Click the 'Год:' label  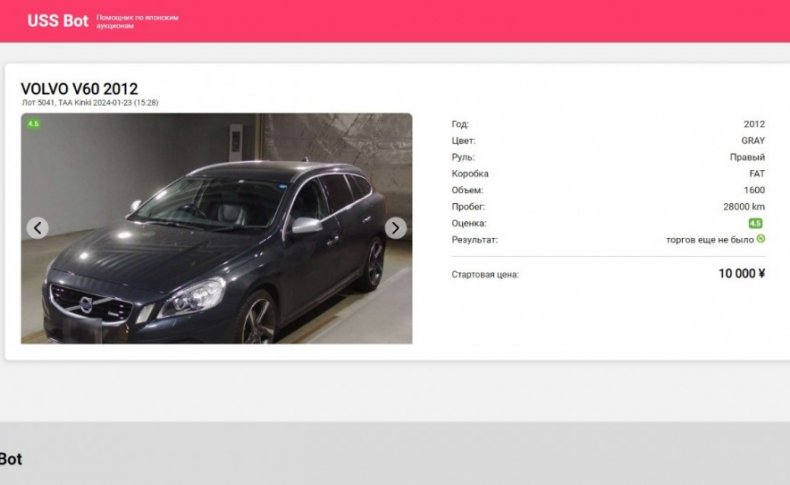460,124
